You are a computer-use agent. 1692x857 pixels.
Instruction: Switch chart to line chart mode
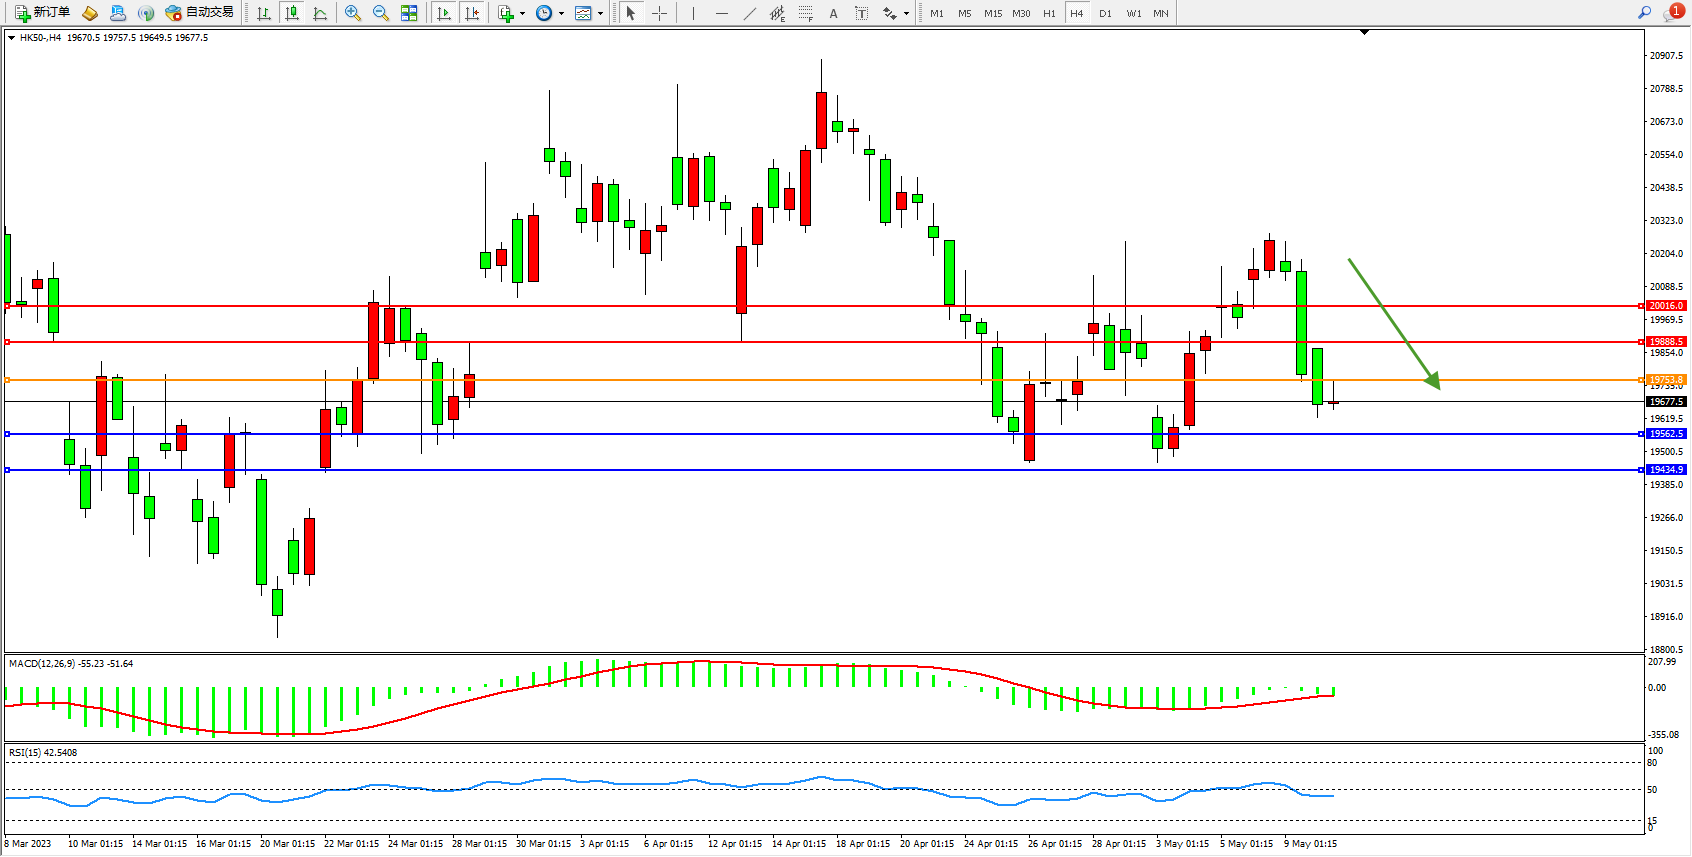[x=320, y=13]
